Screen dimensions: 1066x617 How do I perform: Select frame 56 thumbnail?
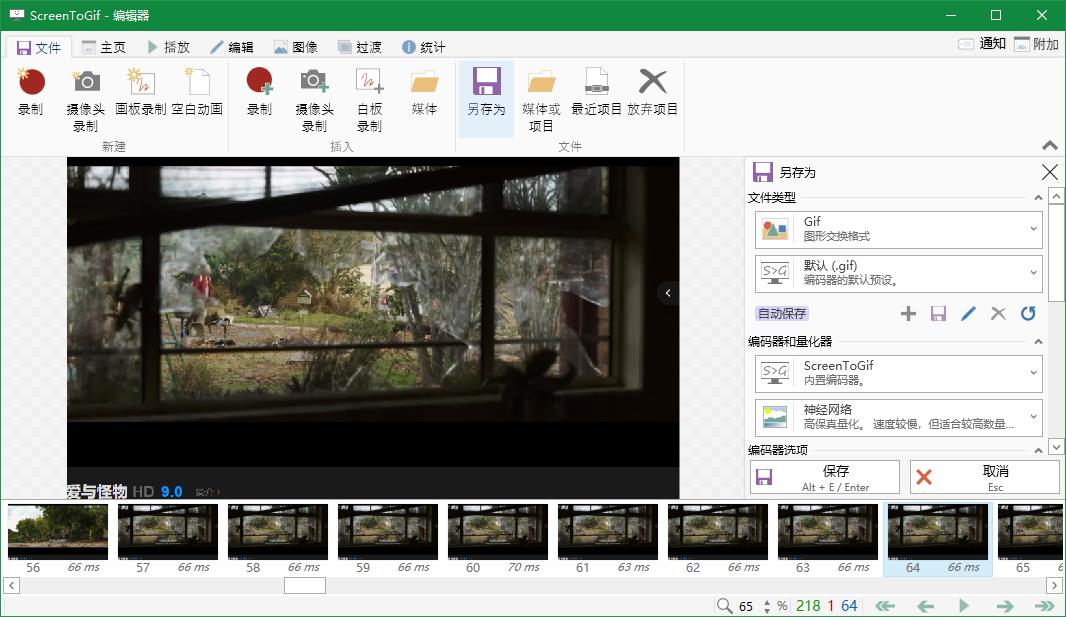click(58, 540)
